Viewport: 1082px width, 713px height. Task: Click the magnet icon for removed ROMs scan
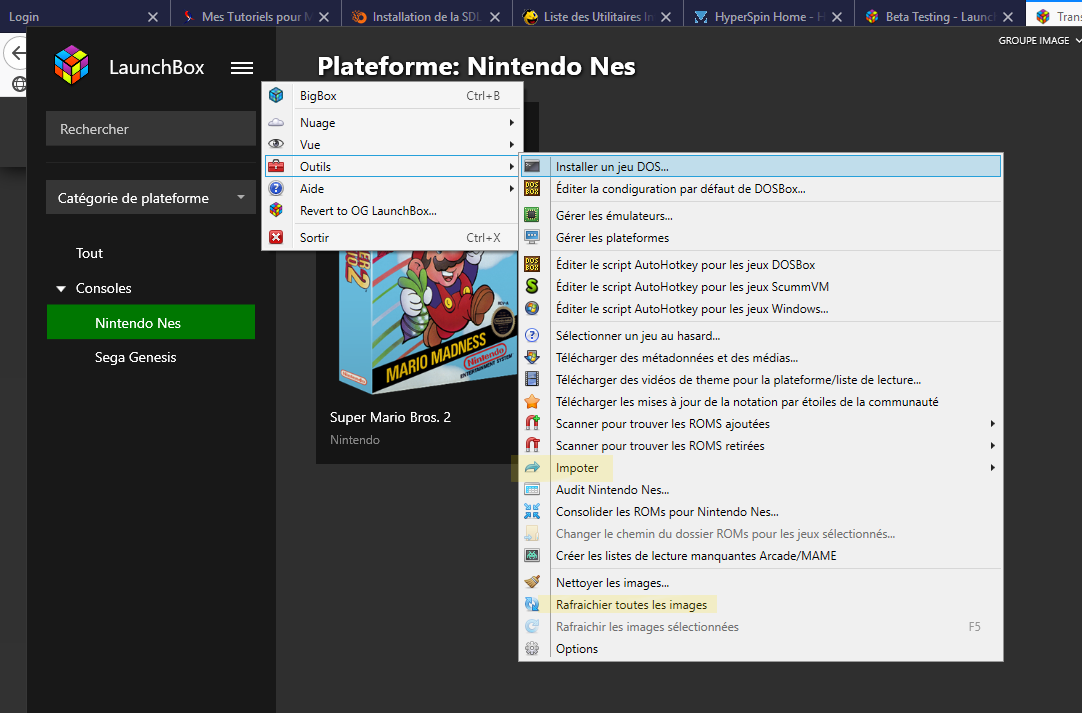tap(532, 445)
